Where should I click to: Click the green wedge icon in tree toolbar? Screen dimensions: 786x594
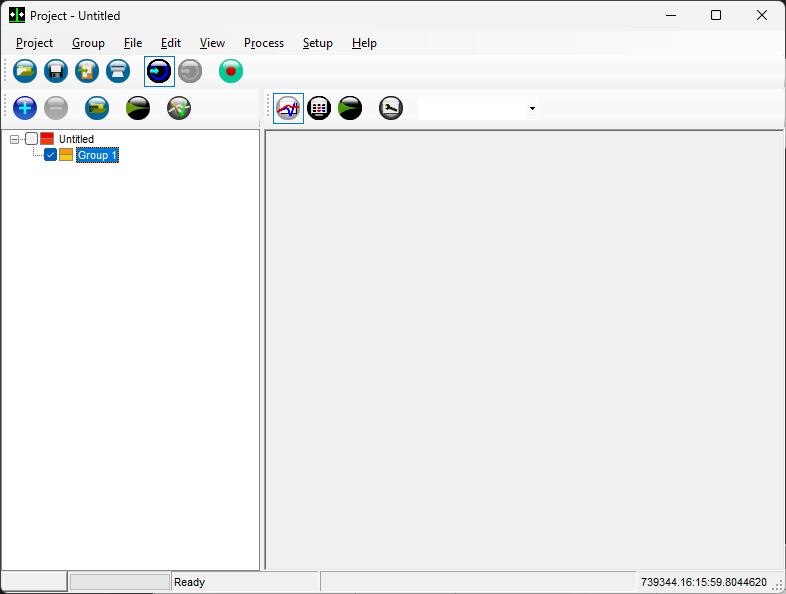[138, 108]
